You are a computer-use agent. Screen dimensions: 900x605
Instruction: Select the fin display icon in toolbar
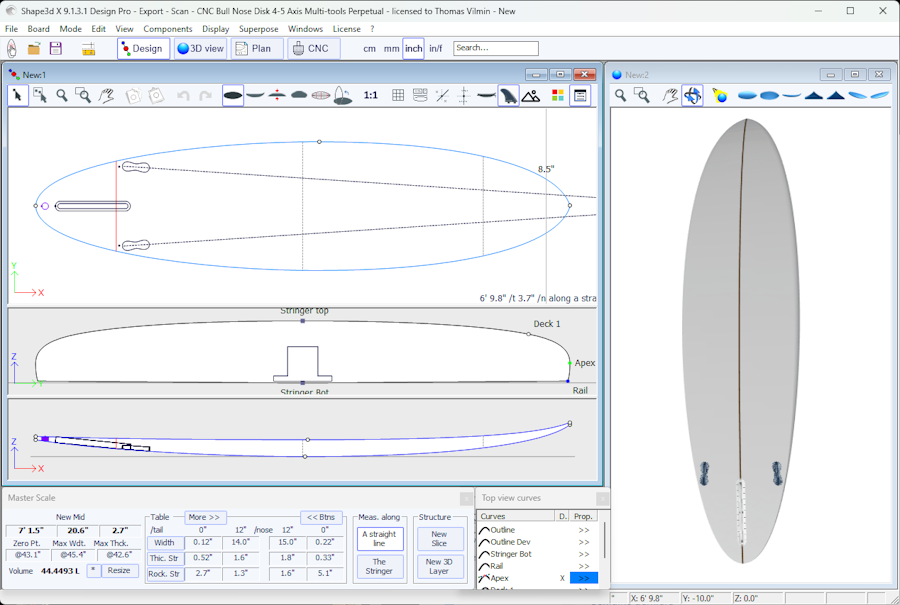pyautogui.click(x=509, y=96)
